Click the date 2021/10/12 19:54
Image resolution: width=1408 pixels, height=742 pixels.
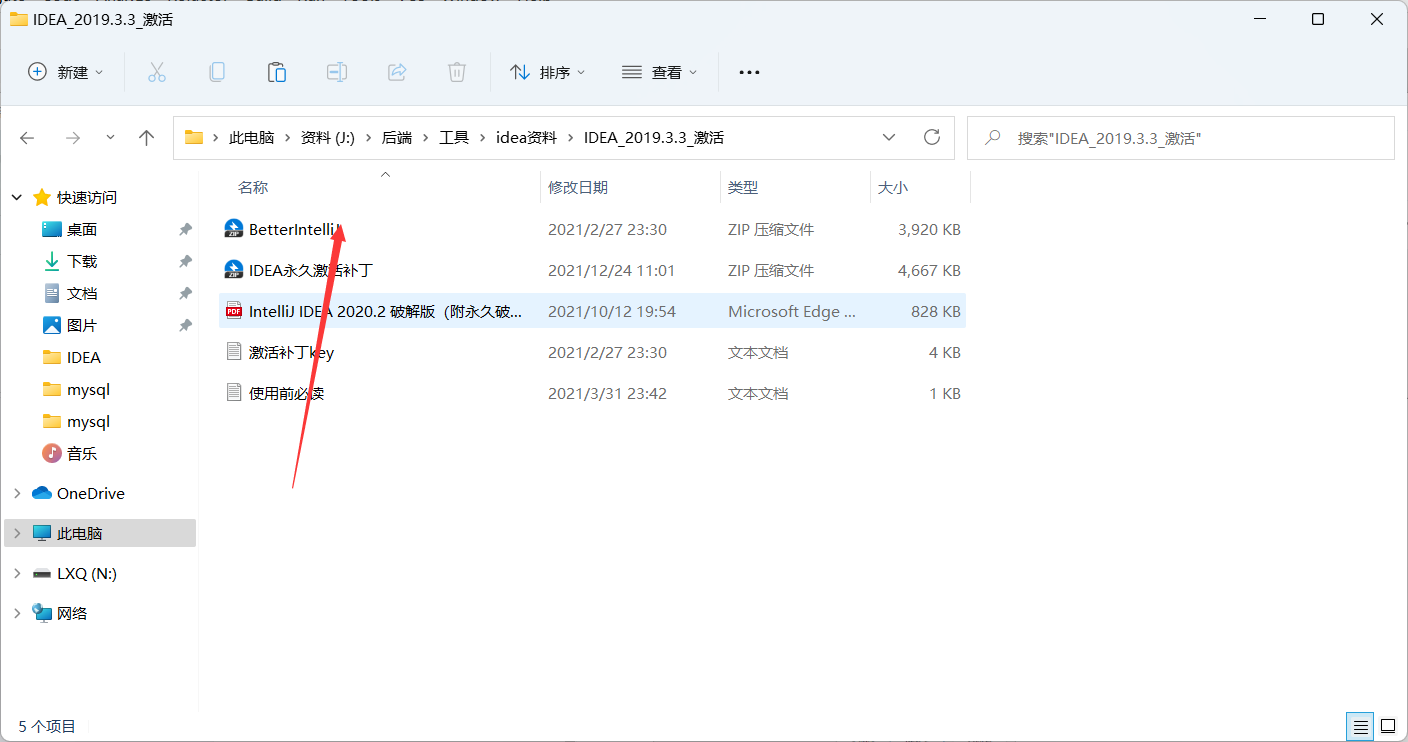coord(612,311)
